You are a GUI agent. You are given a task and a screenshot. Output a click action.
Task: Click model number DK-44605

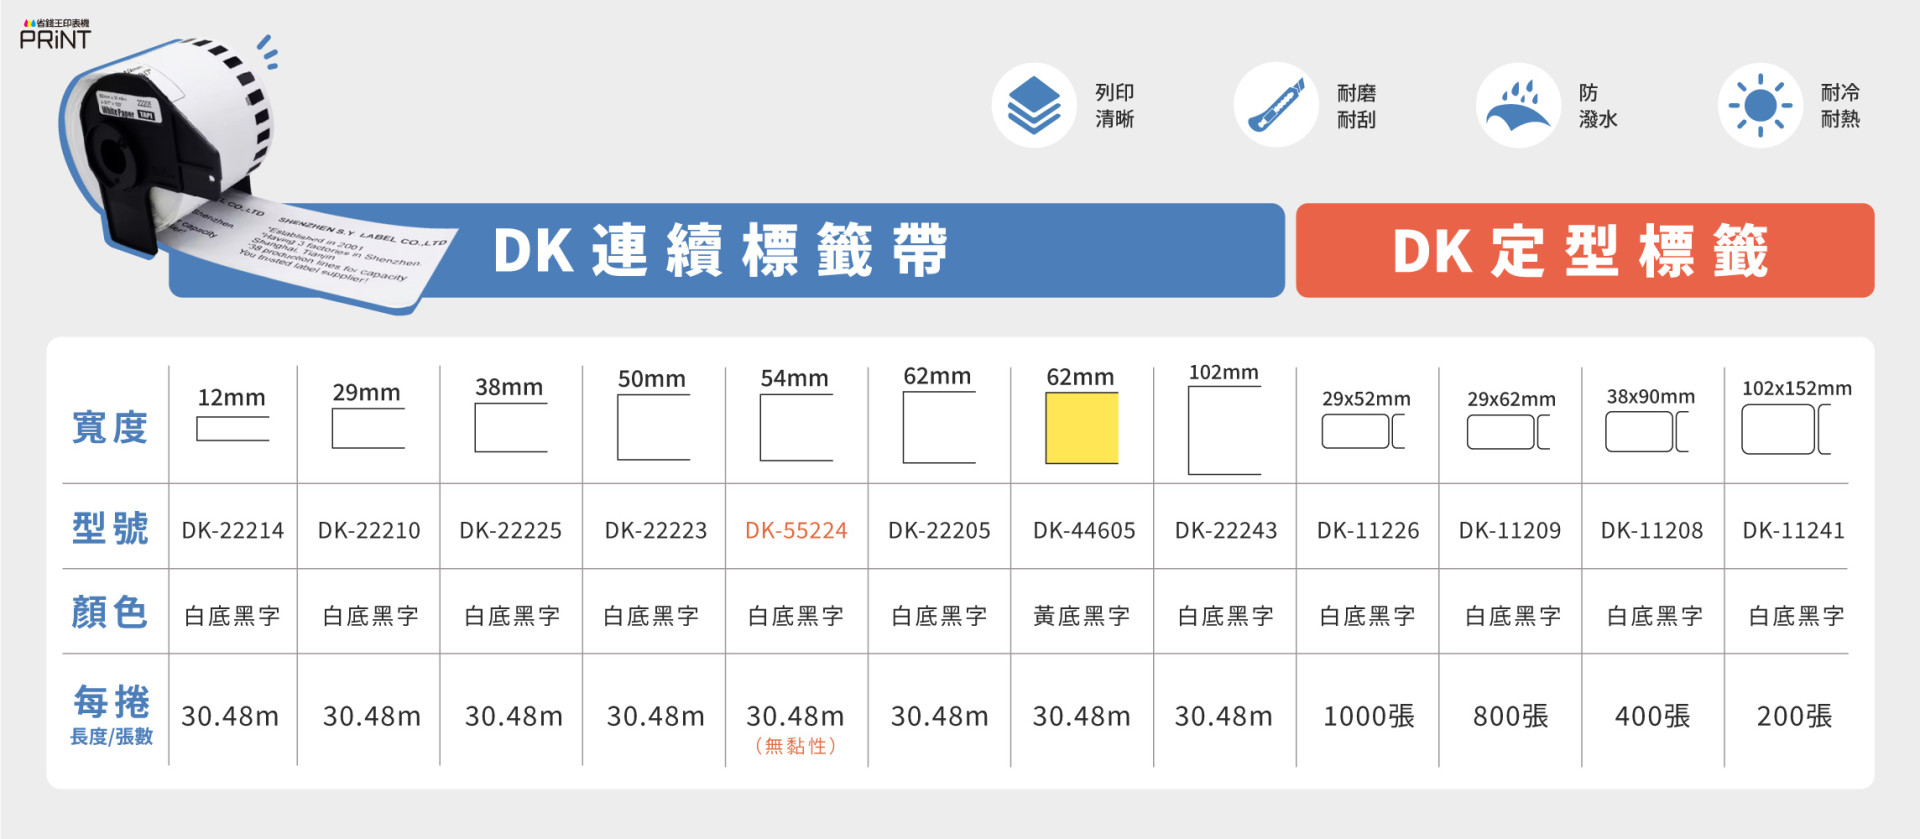tap(1084, 530)
